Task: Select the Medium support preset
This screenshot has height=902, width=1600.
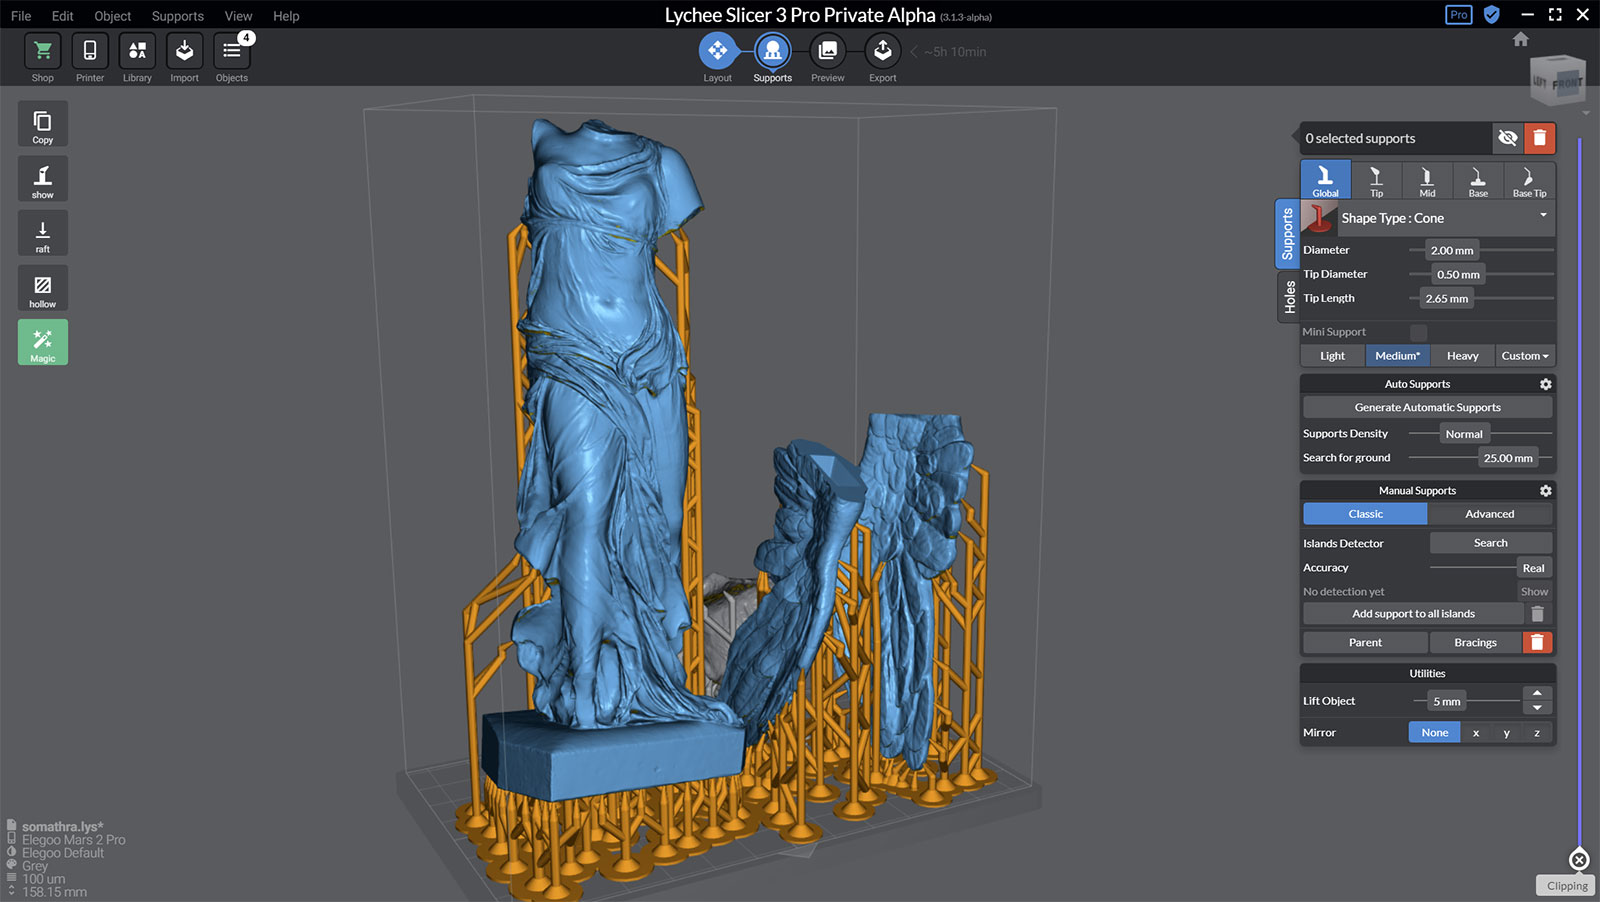Action: click(x=1398, y=356)
